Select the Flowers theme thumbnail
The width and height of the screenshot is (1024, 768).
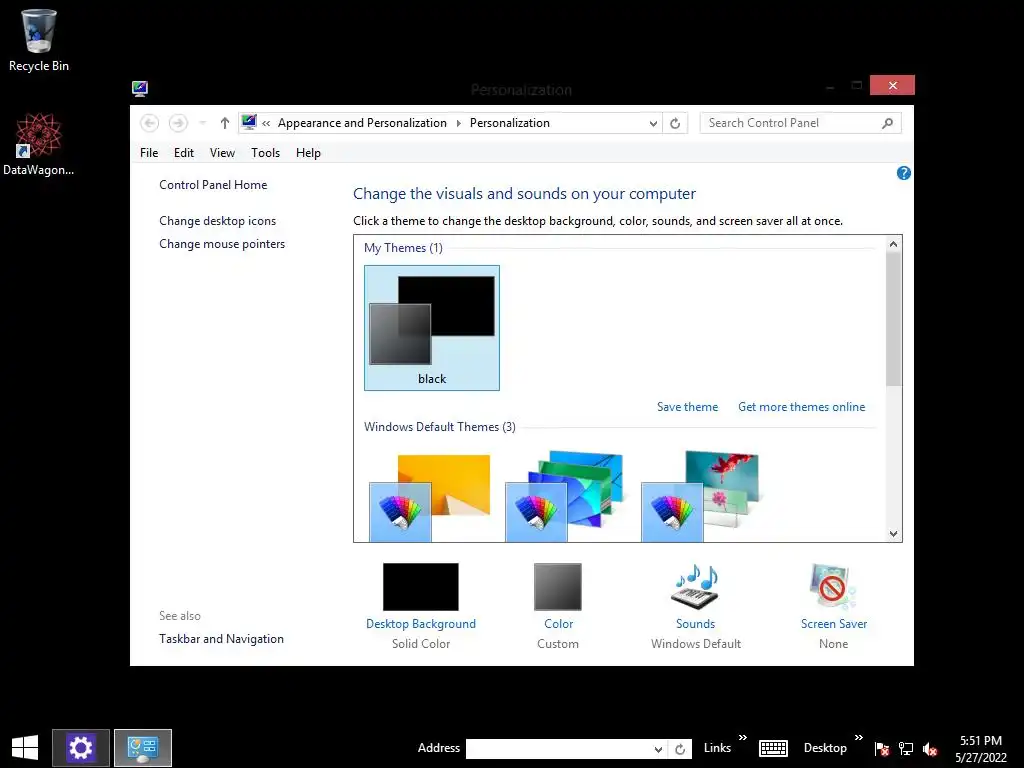coord(701,496)
